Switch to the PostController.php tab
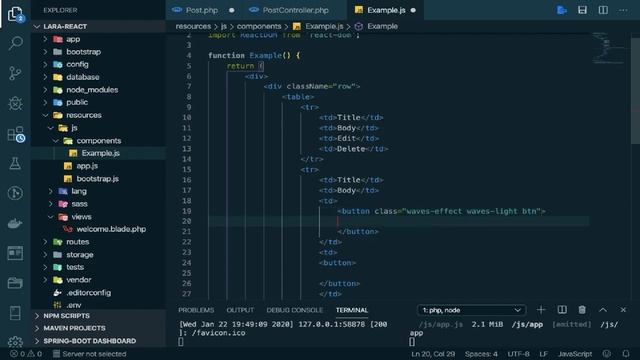The width and height of the screenshot is (640, 360). [296, 10]
